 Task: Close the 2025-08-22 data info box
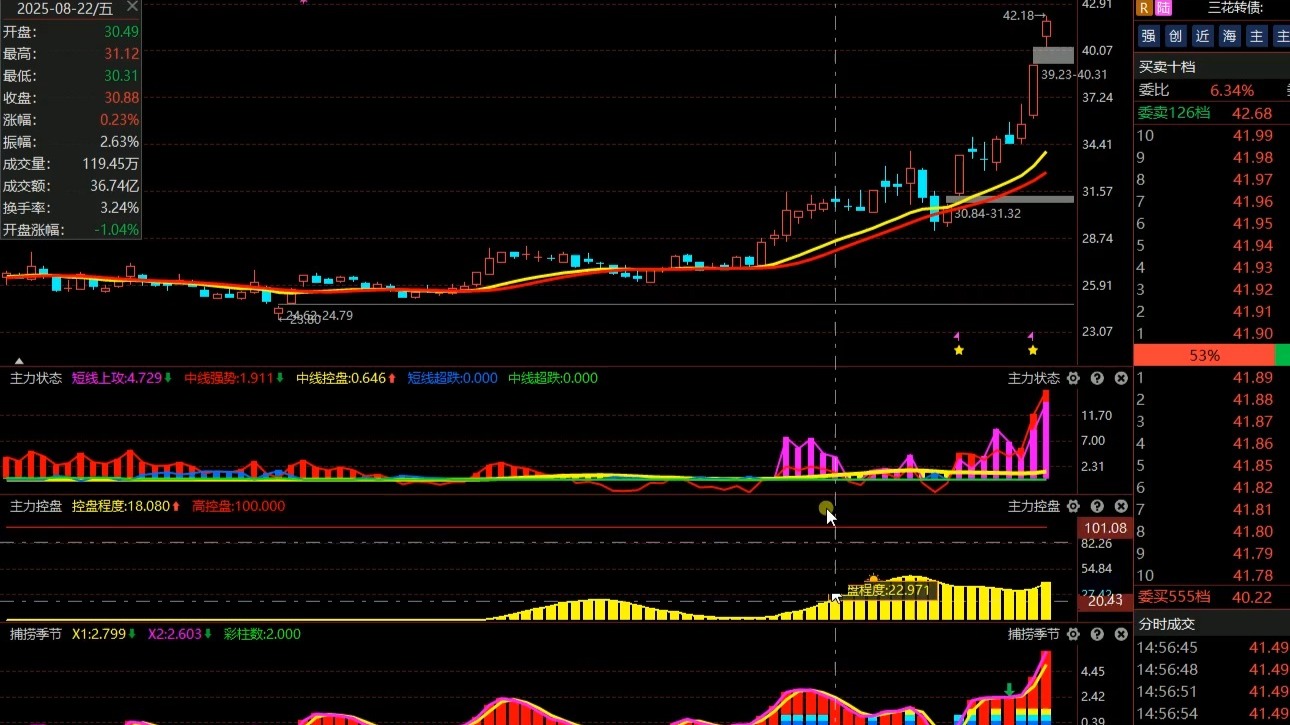point(132,8)
